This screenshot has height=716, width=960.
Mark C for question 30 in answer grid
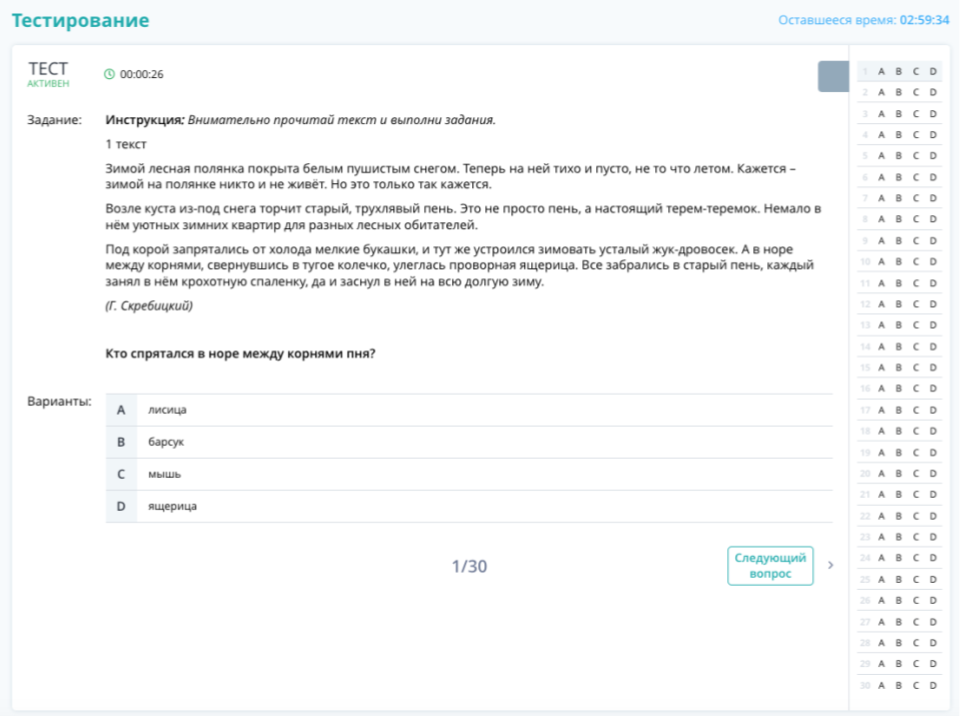(x=916, y=685)
